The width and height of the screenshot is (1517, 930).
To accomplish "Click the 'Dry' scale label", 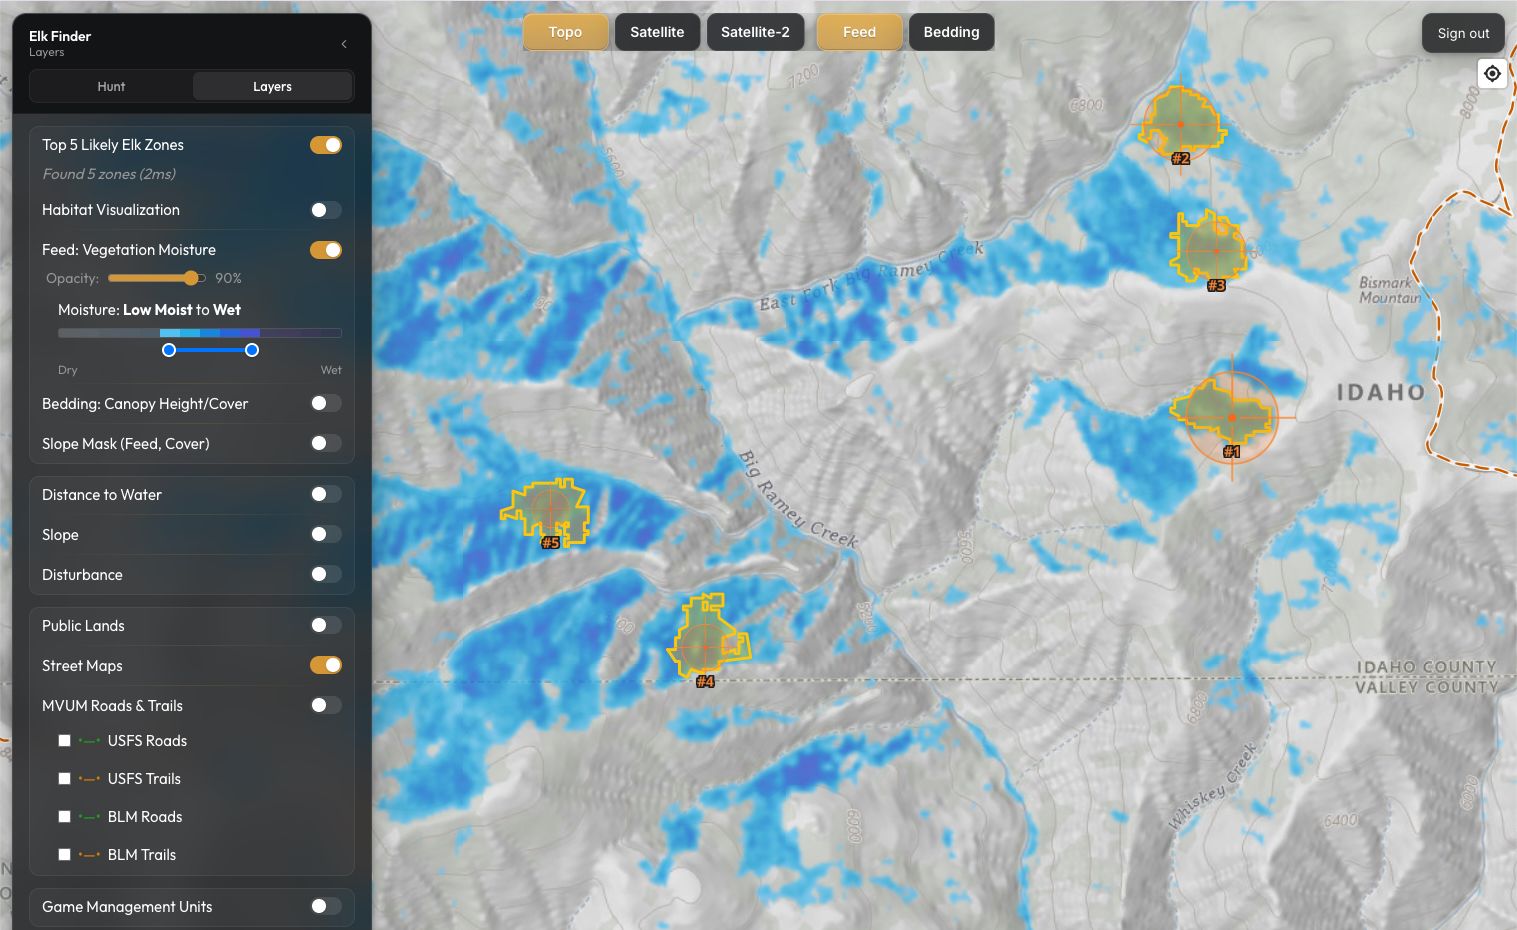I will [x=67, y=370].
